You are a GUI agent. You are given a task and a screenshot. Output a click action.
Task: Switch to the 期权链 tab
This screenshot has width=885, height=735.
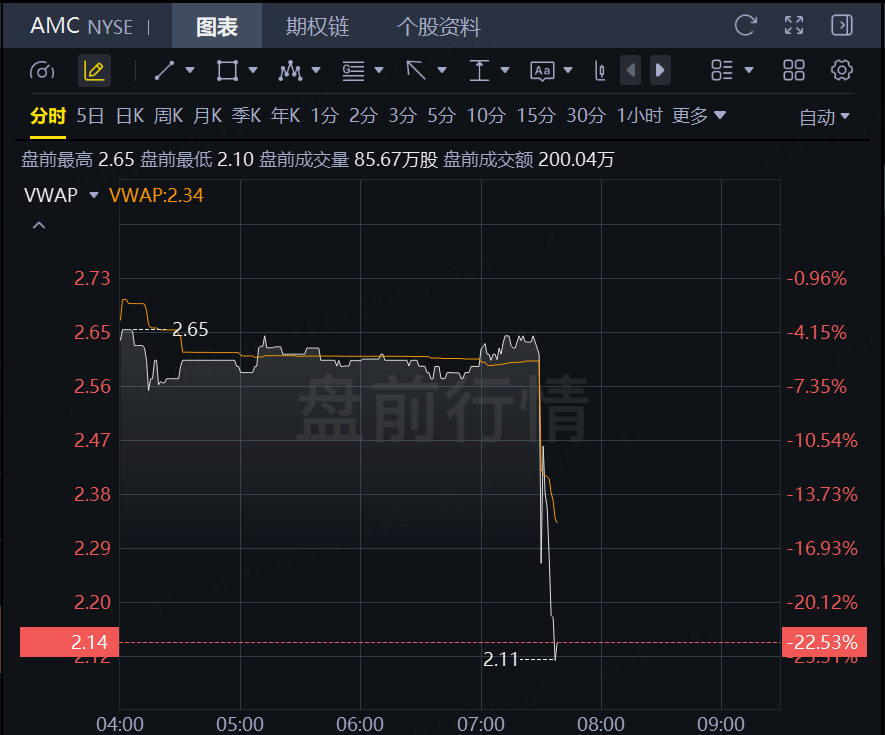tap(317, 27)
